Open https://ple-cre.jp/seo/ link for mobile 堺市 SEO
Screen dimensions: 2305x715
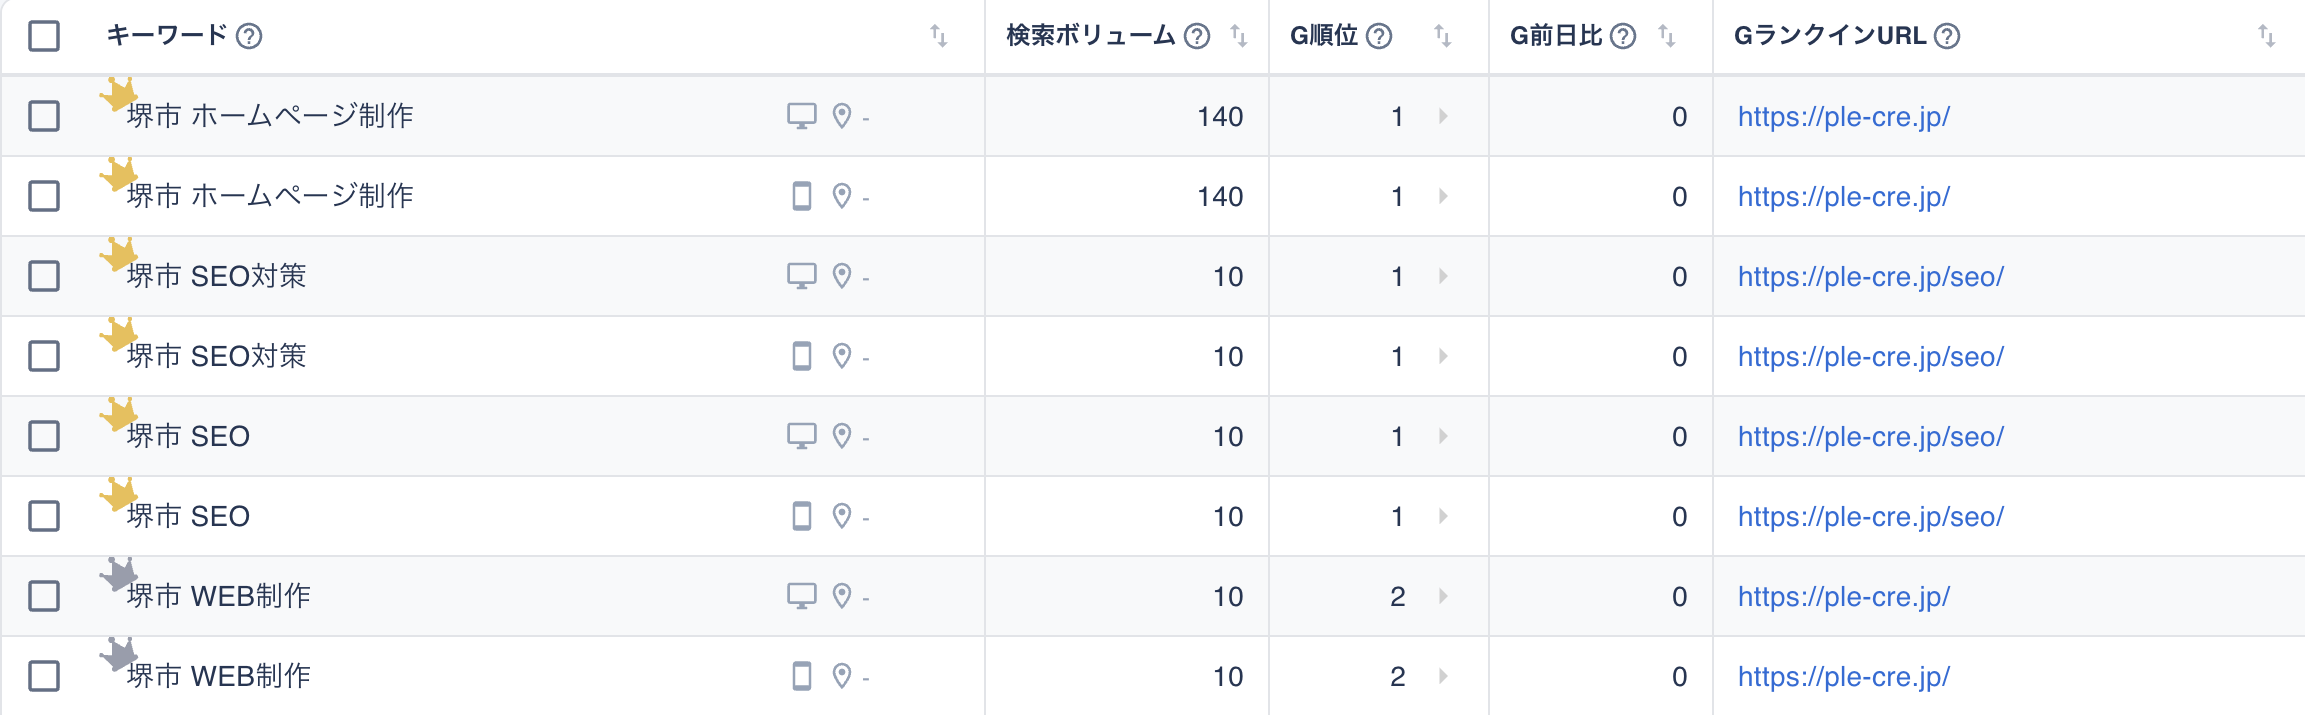tap(1871, 516)
